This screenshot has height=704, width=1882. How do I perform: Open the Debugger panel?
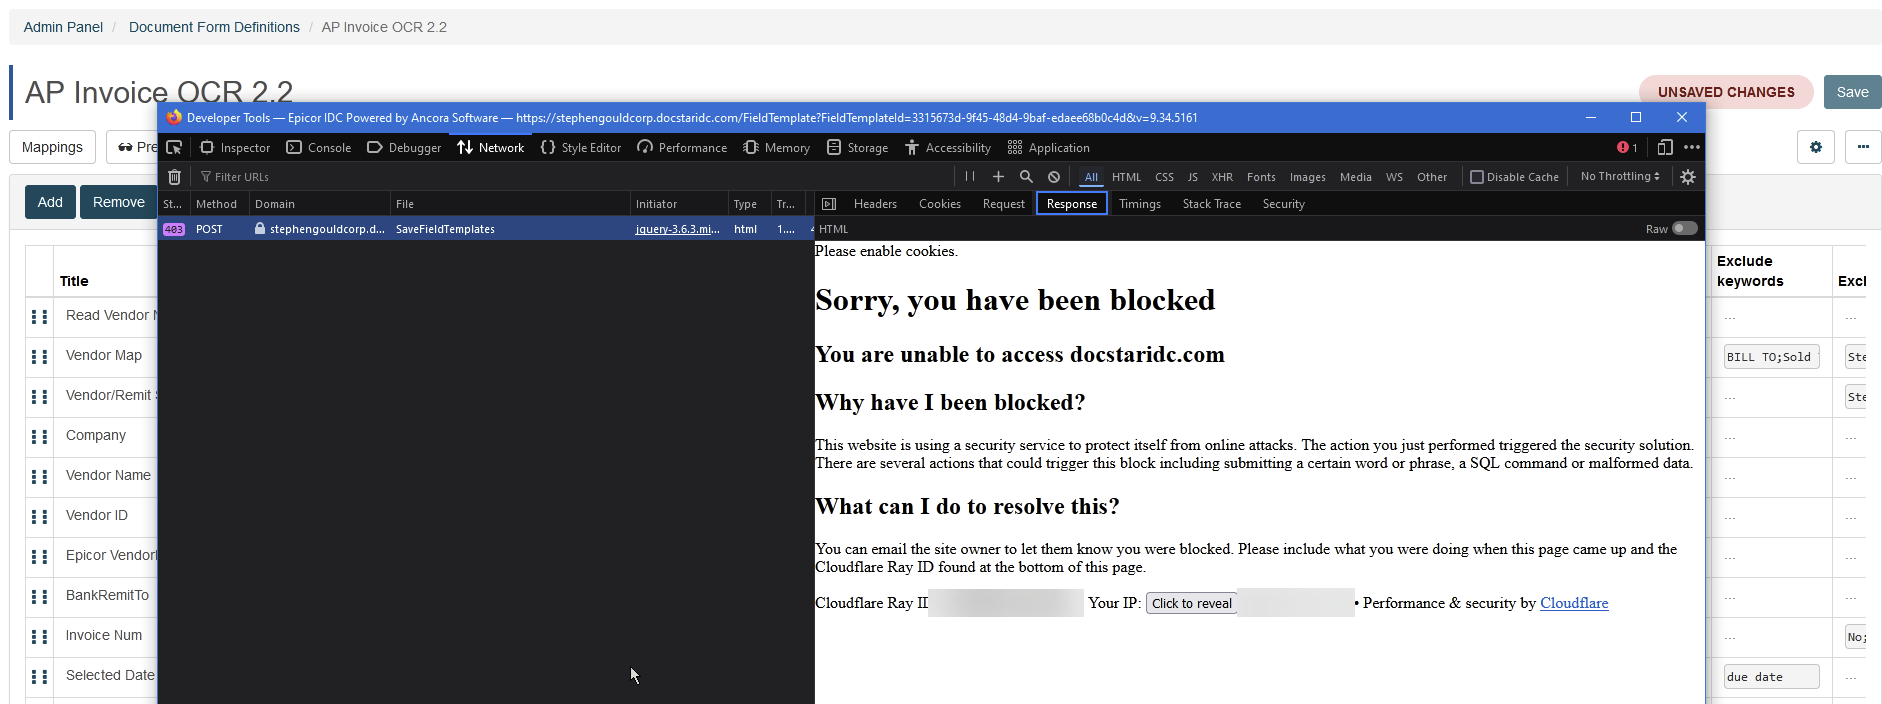pyautogui.click(x=404, y=148)
